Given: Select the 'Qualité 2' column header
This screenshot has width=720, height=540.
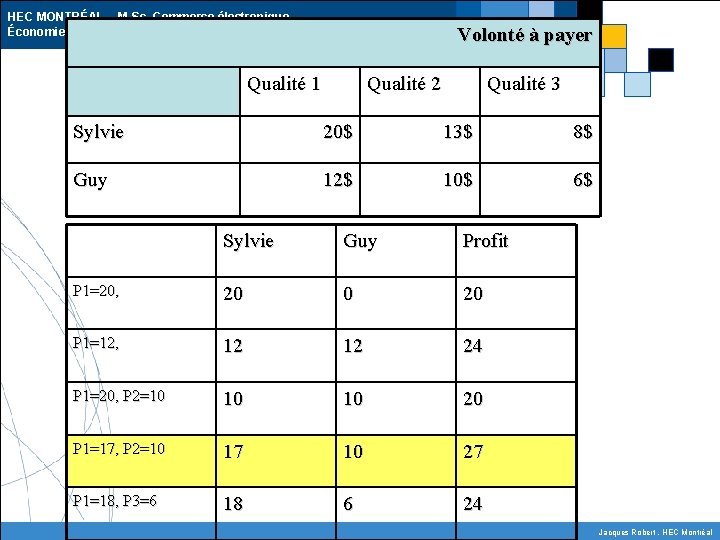Looking at the screenshot, I should point(404,84).
